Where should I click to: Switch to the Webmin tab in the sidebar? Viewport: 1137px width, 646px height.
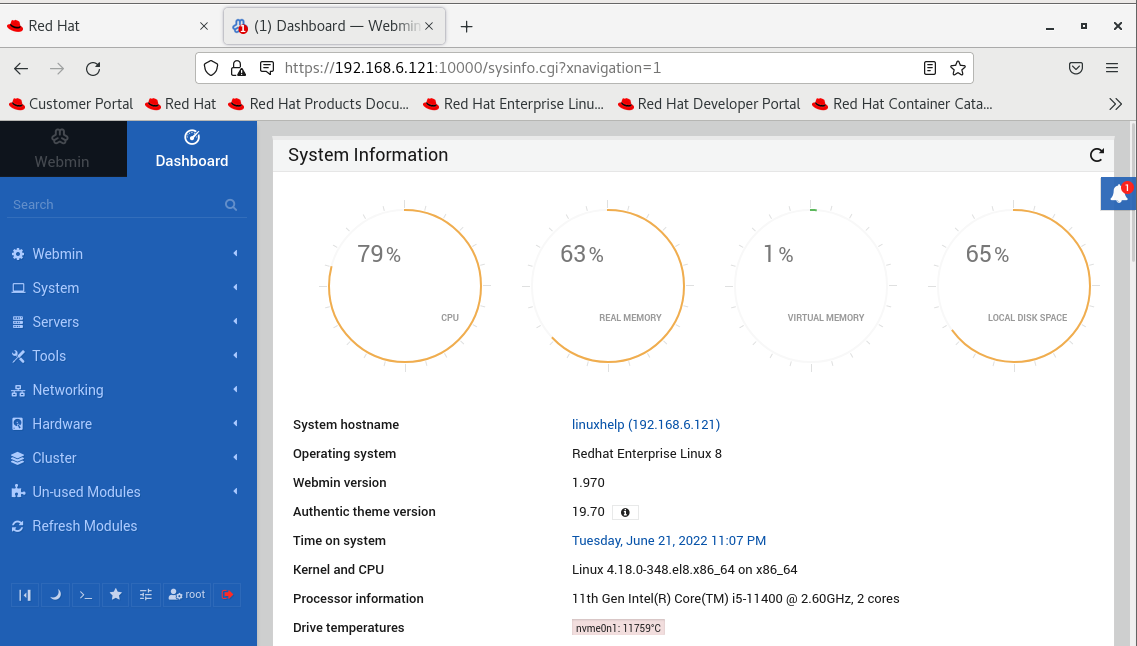click(x=63, y=149)
